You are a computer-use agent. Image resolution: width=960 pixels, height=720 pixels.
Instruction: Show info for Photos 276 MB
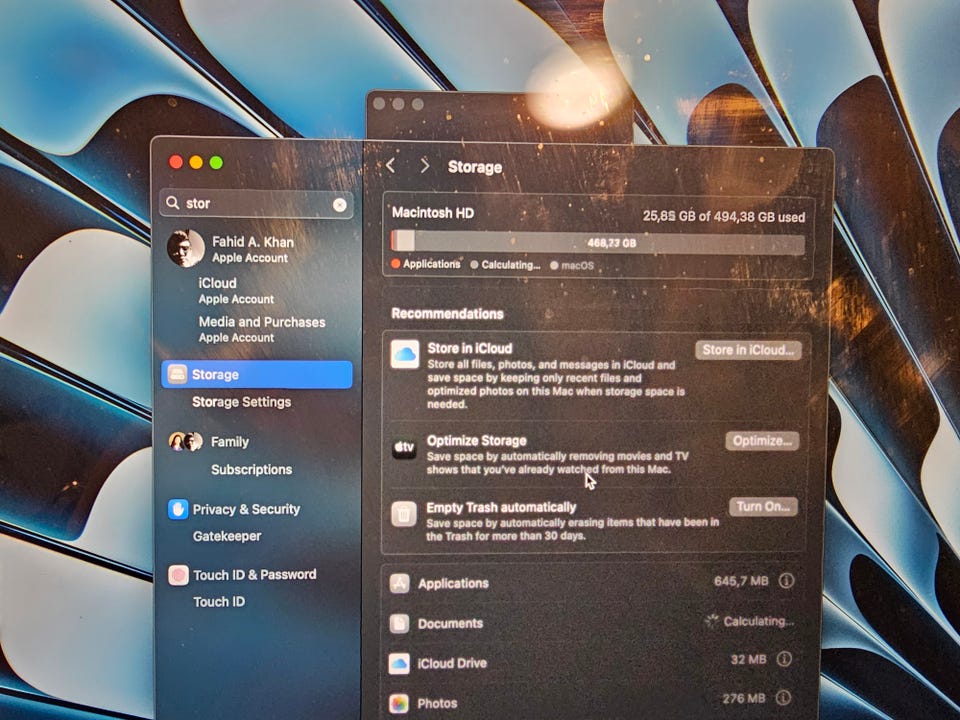tap(783, 698)
